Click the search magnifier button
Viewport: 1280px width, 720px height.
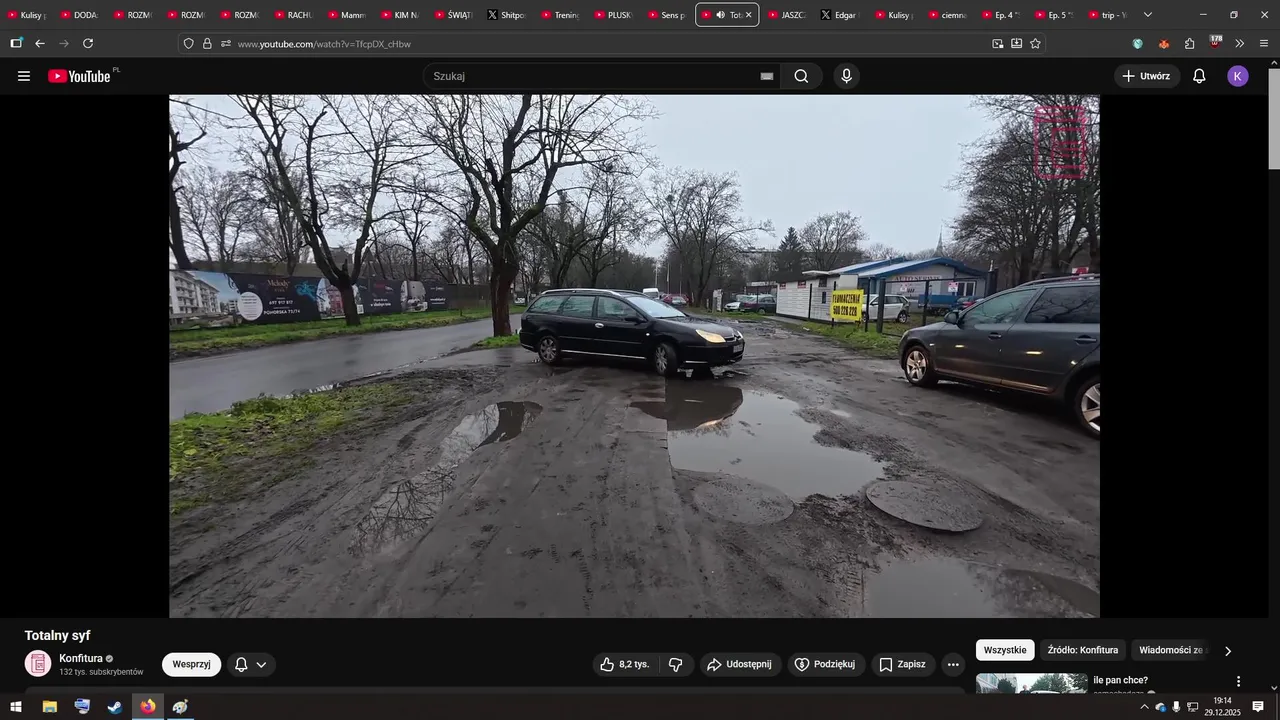tap(801, 76)
